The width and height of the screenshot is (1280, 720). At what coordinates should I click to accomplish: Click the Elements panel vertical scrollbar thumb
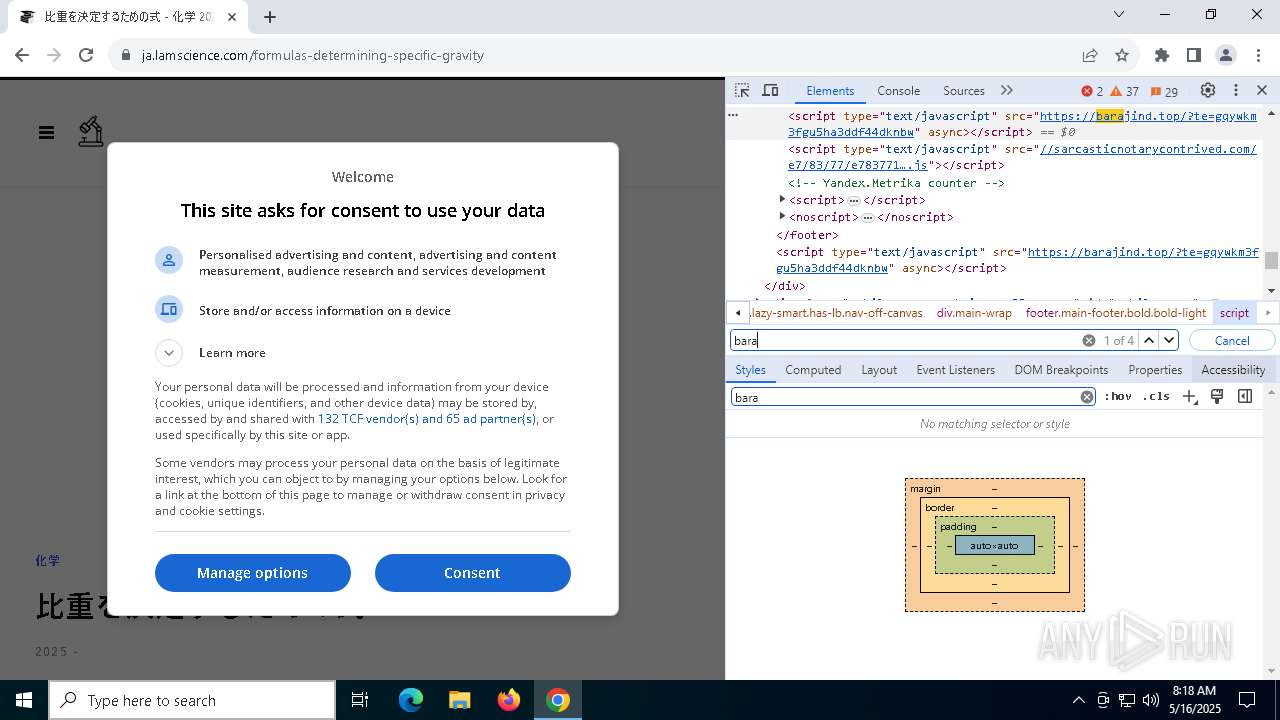[x=1271, y=261]
